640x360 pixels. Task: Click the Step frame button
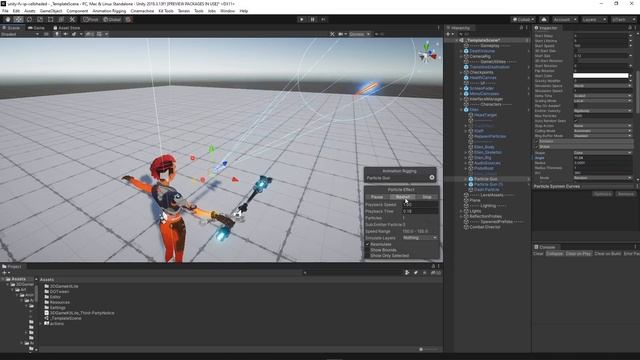pos(323,19)
